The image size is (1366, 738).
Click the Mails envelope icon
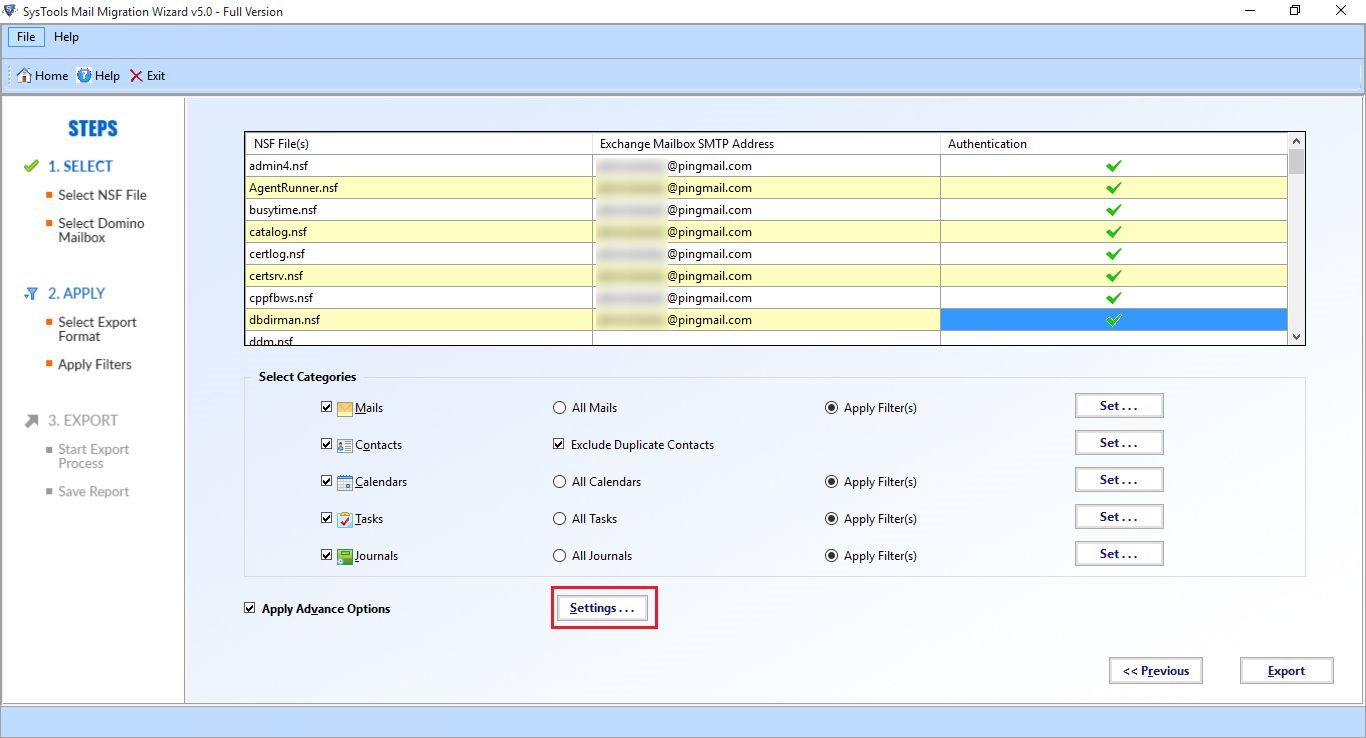(345, 408)
